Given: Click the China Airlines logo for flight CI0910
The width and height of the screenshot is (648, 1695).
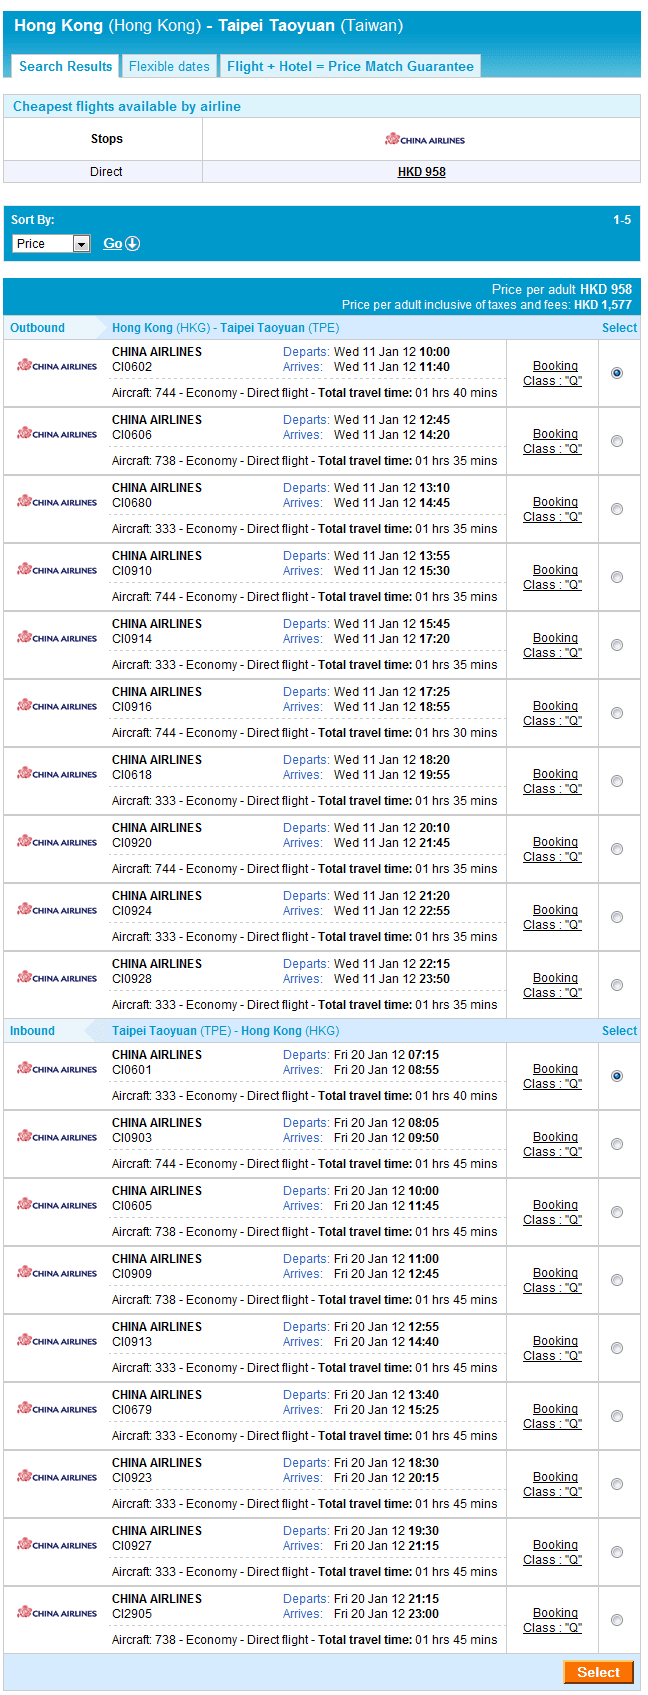Looking at the screenshot, I should (x=57, y=570).
